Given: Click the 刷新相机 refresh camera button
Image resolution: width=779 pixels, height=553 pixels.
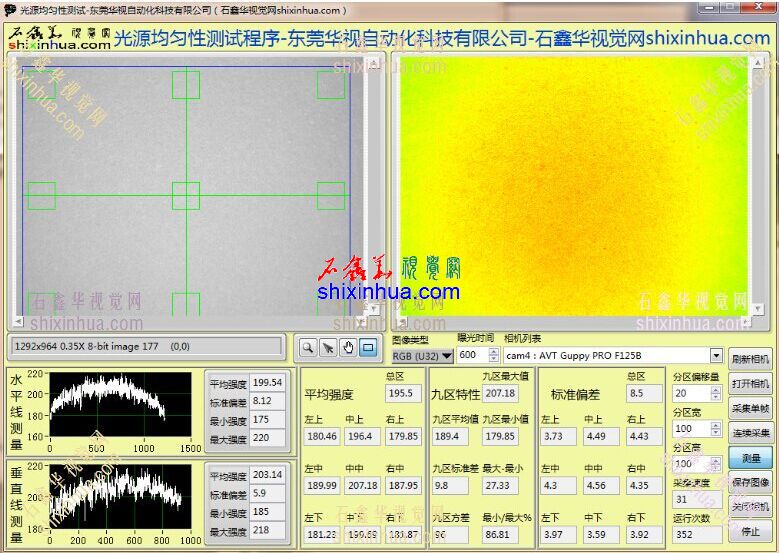Looking at the screenshot, I should pyautogui.click(x=750, y=359).
